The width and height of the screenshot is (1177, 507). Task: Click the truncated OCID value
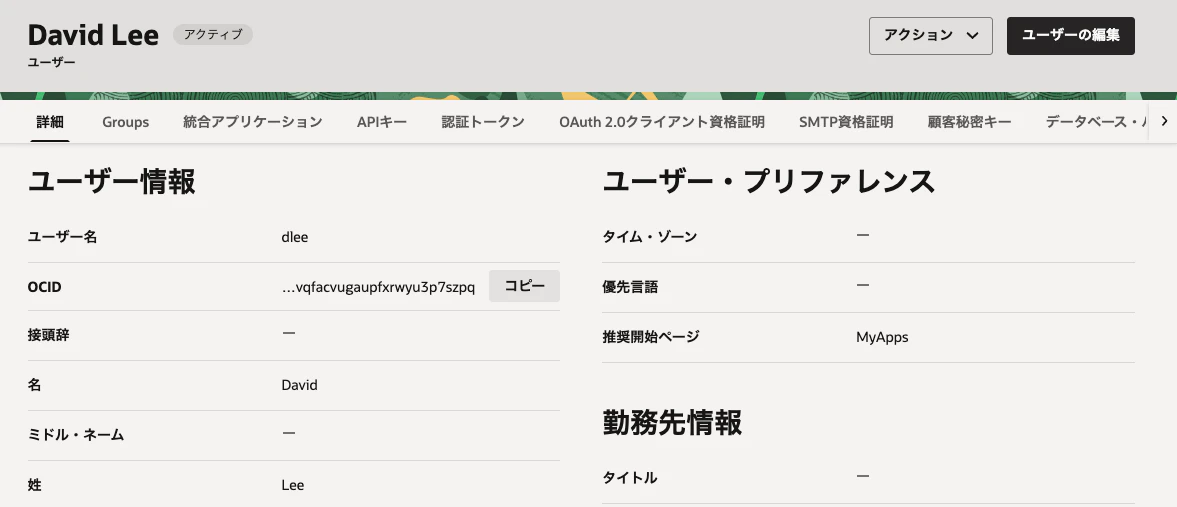point(378,288)
